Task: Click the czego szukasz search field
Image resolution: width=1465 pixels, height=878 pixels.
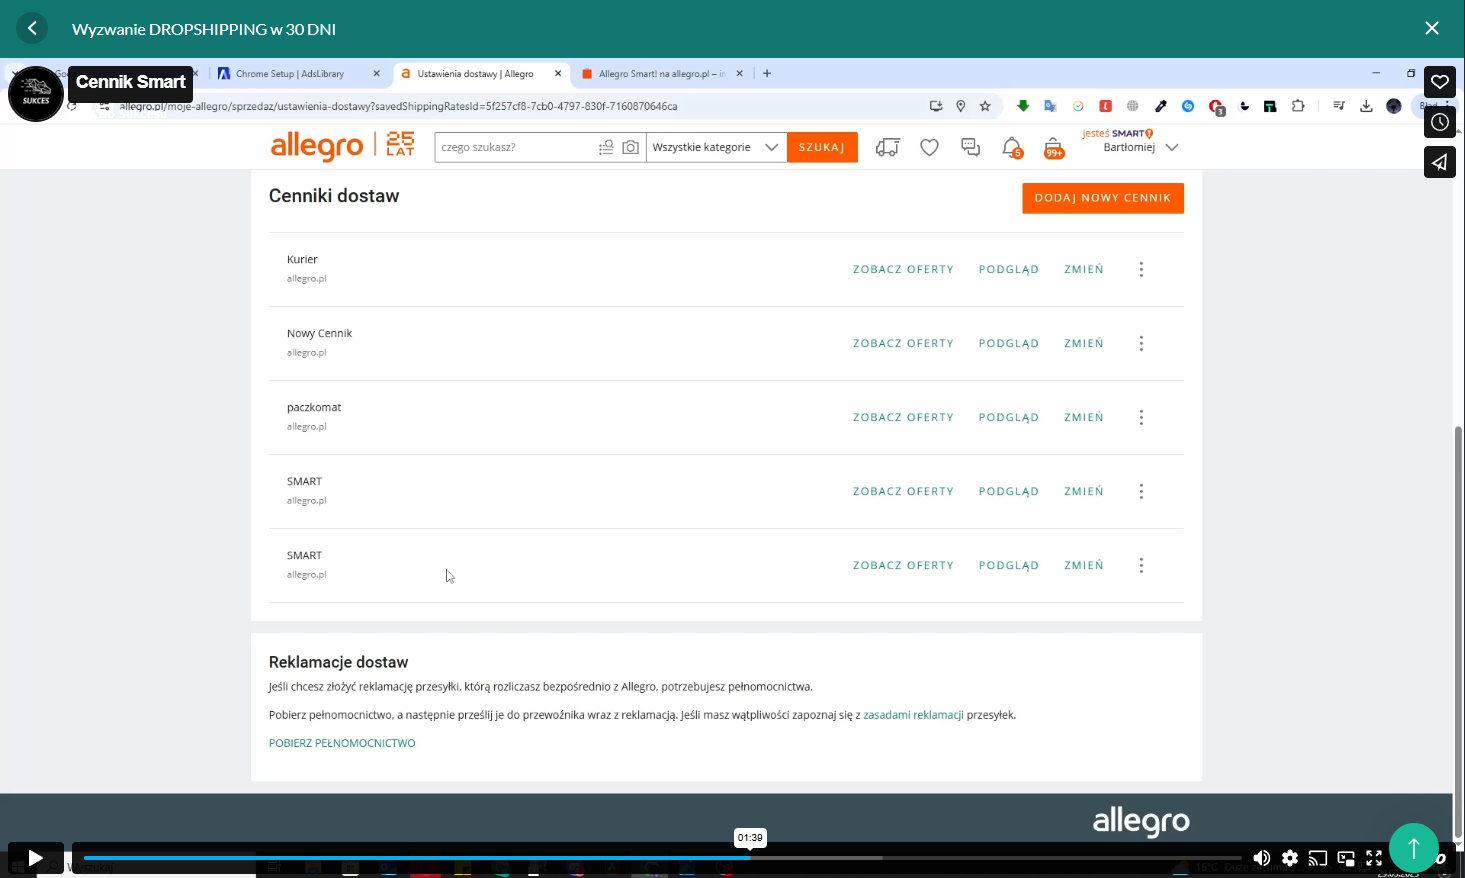Action: click(x=515, y=147)
